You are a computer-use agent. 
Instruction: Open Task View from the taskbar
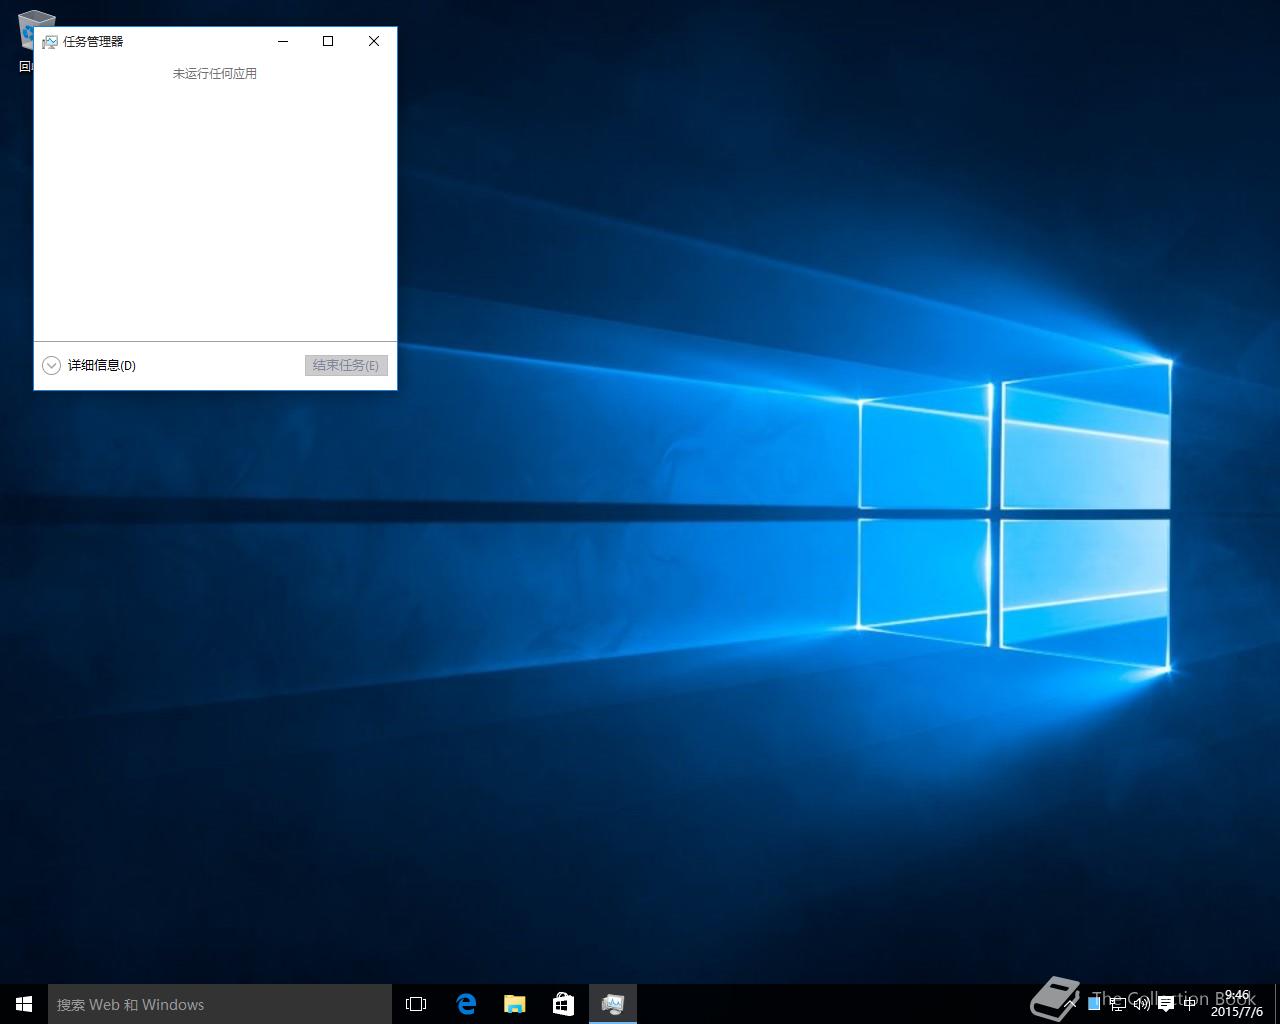[x=416, y=1004]
